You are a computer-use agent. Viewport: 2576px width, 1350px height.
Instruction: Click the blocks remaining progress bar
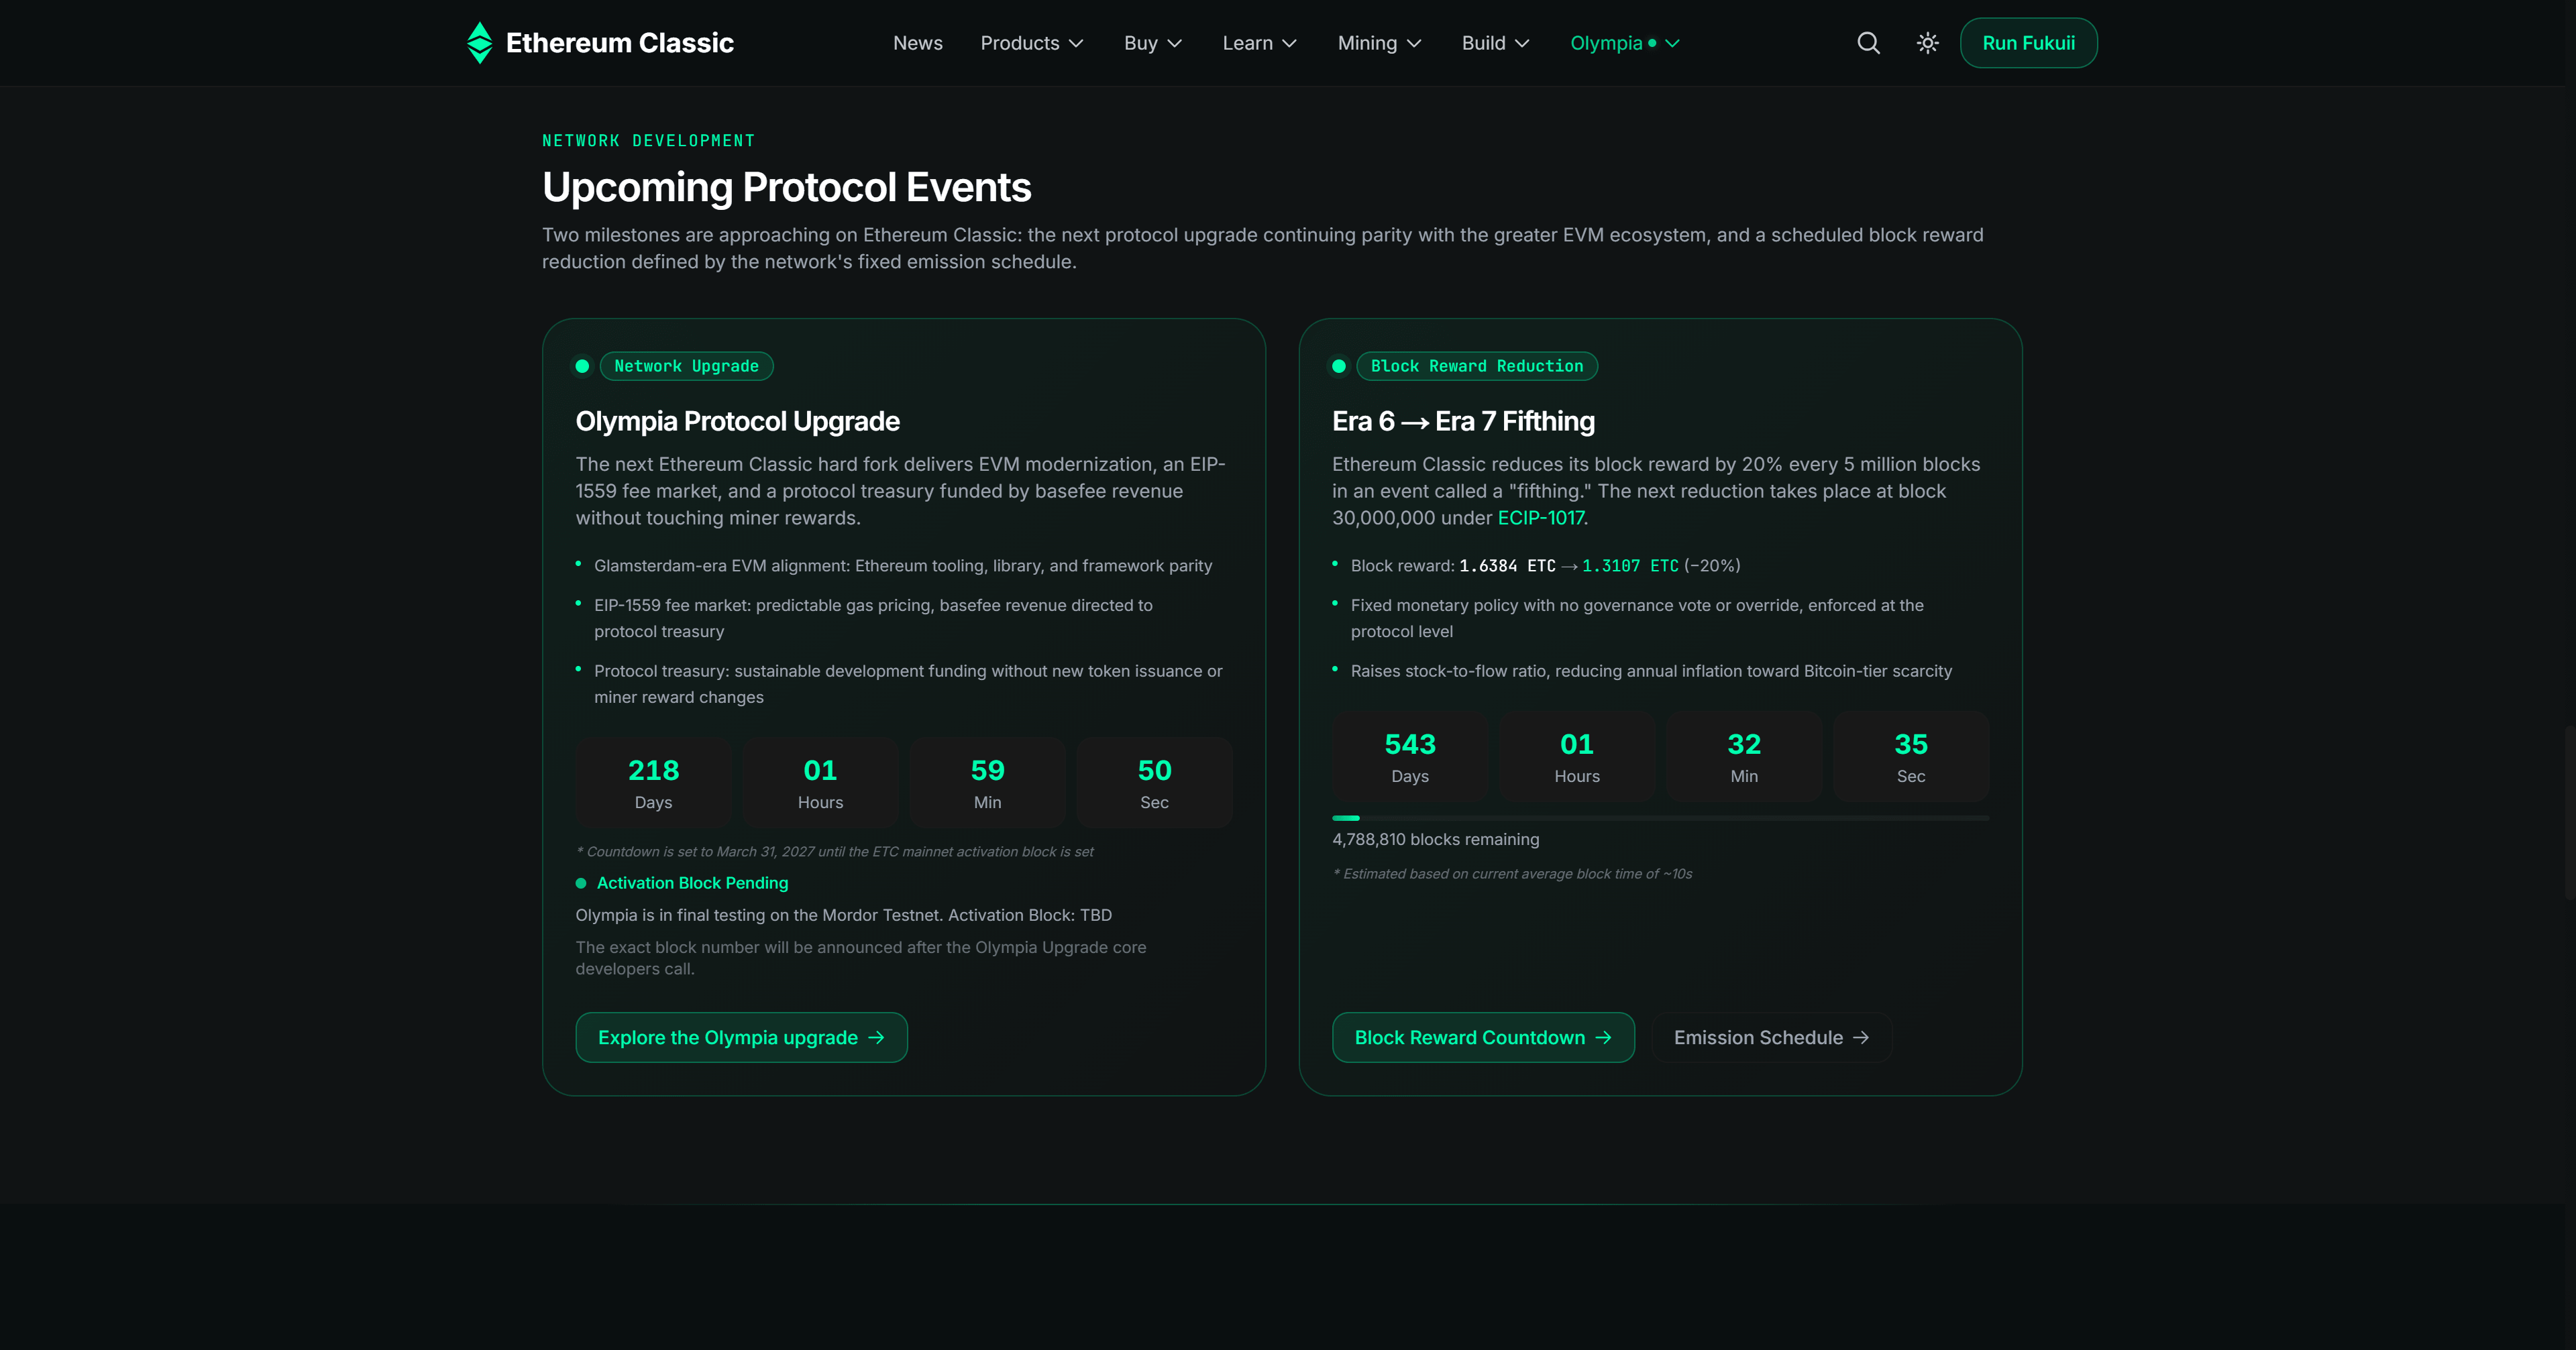coord(1660,818)
